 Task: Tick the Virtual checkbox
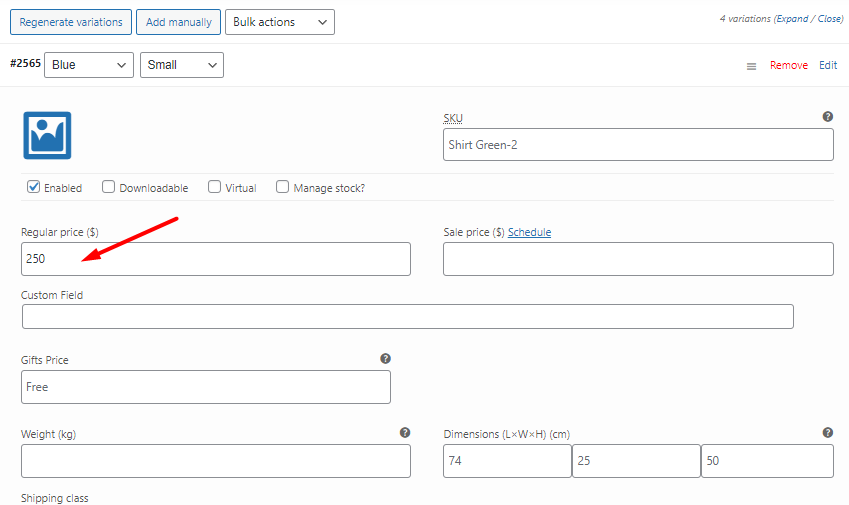click(x=214, y=187)
